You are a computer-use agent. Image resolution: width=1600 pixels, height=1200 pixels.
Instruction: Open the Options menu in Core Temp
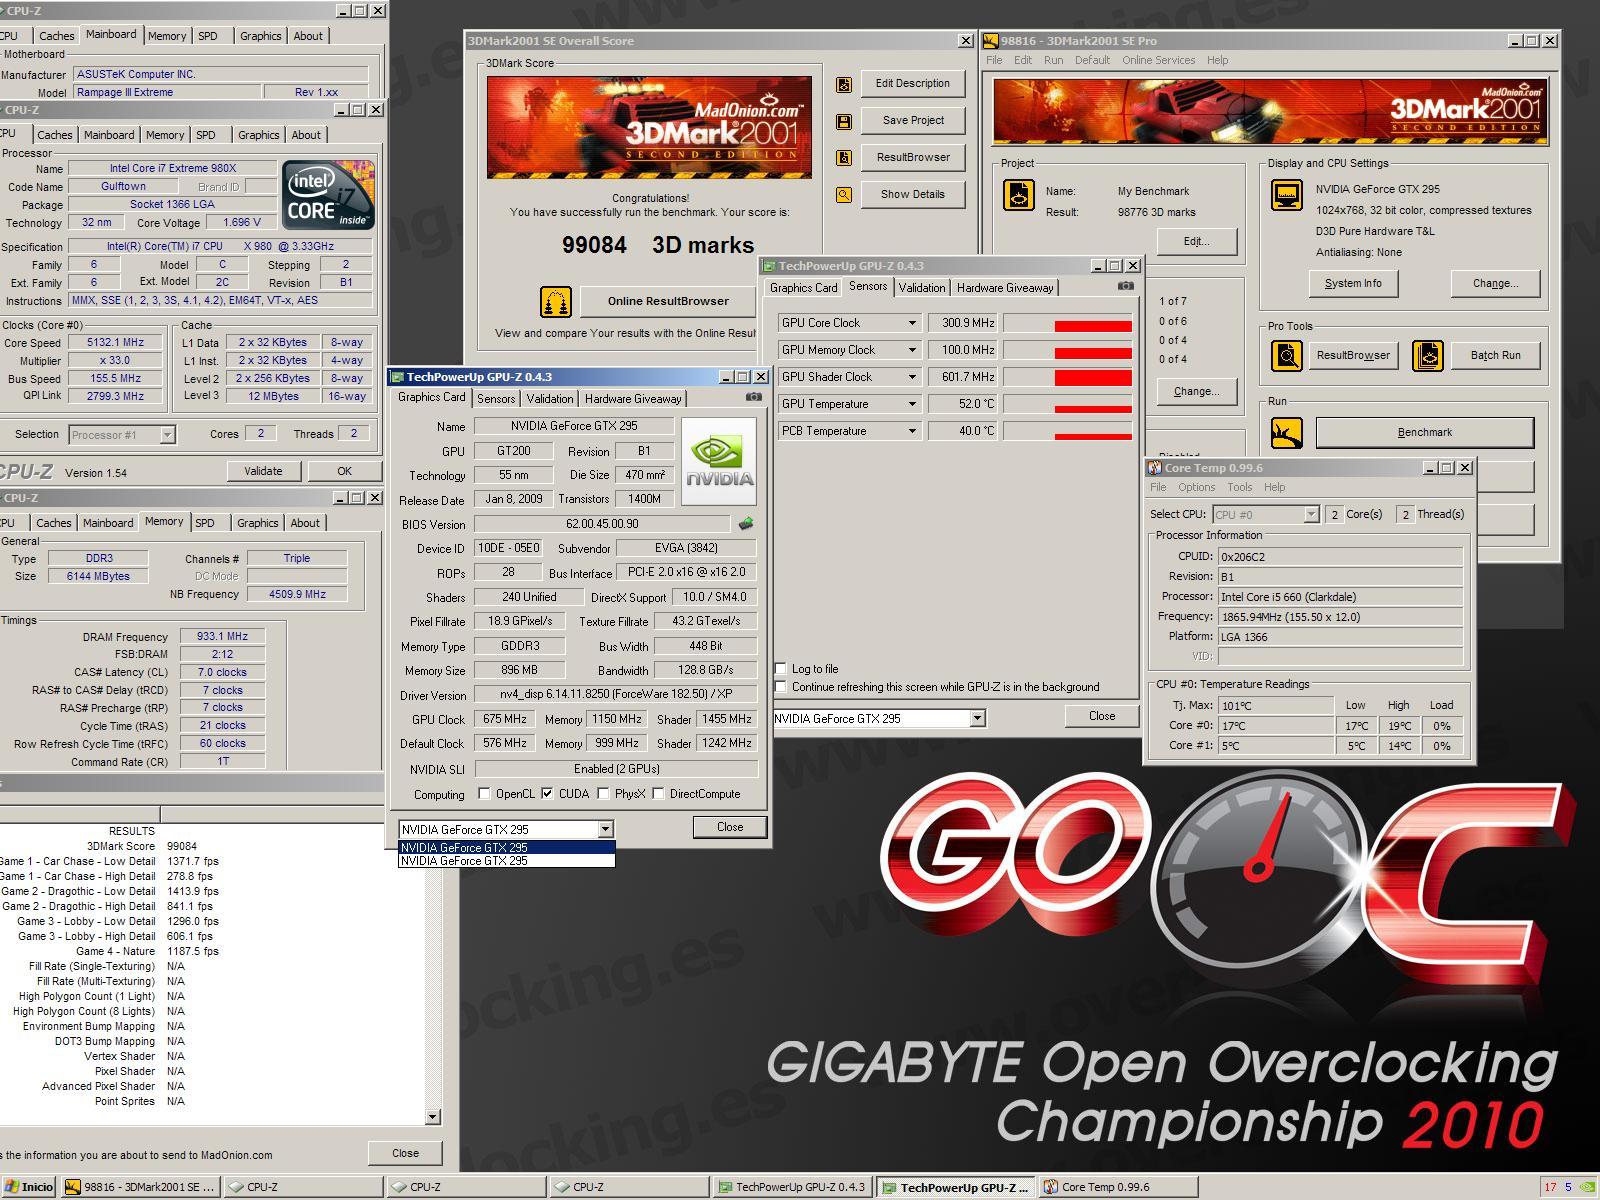1196,487
